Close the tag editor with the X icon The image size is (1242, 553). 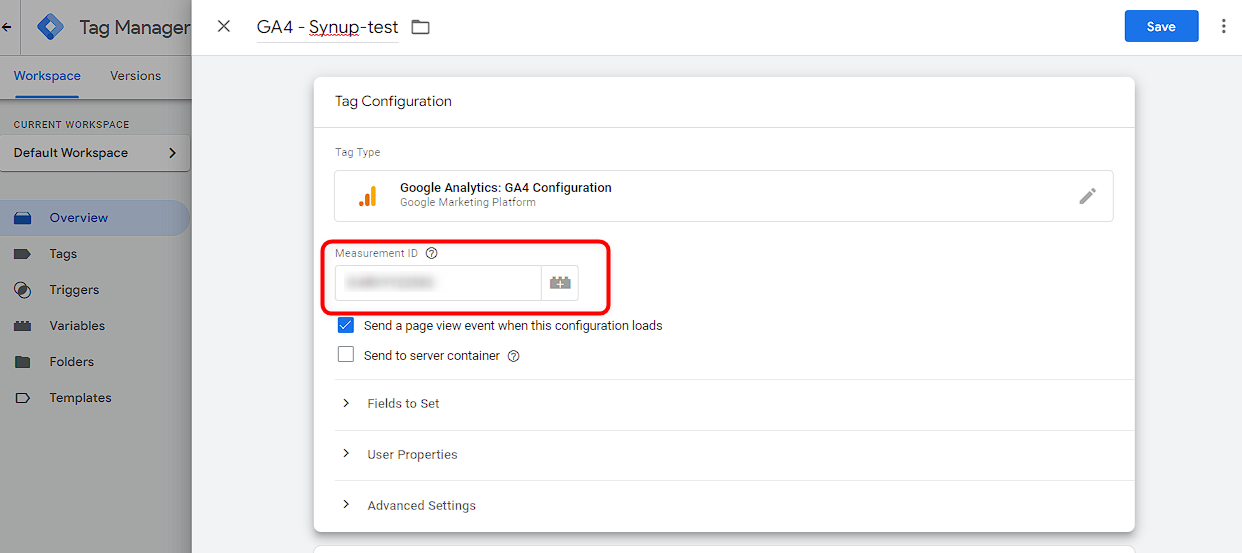coord(224,26)
